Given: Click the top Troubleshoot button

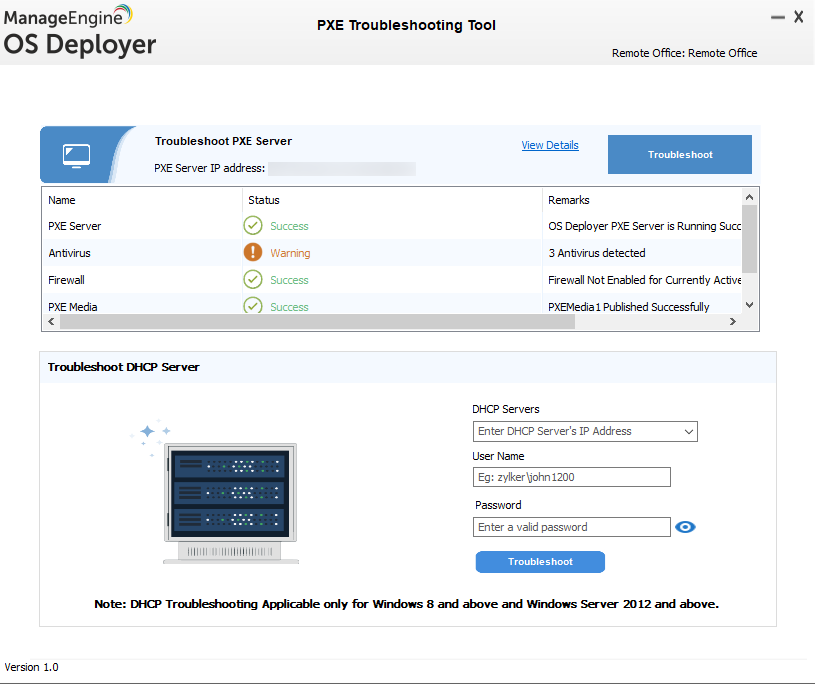Looking at the screenshot, I should pos(679,154).
